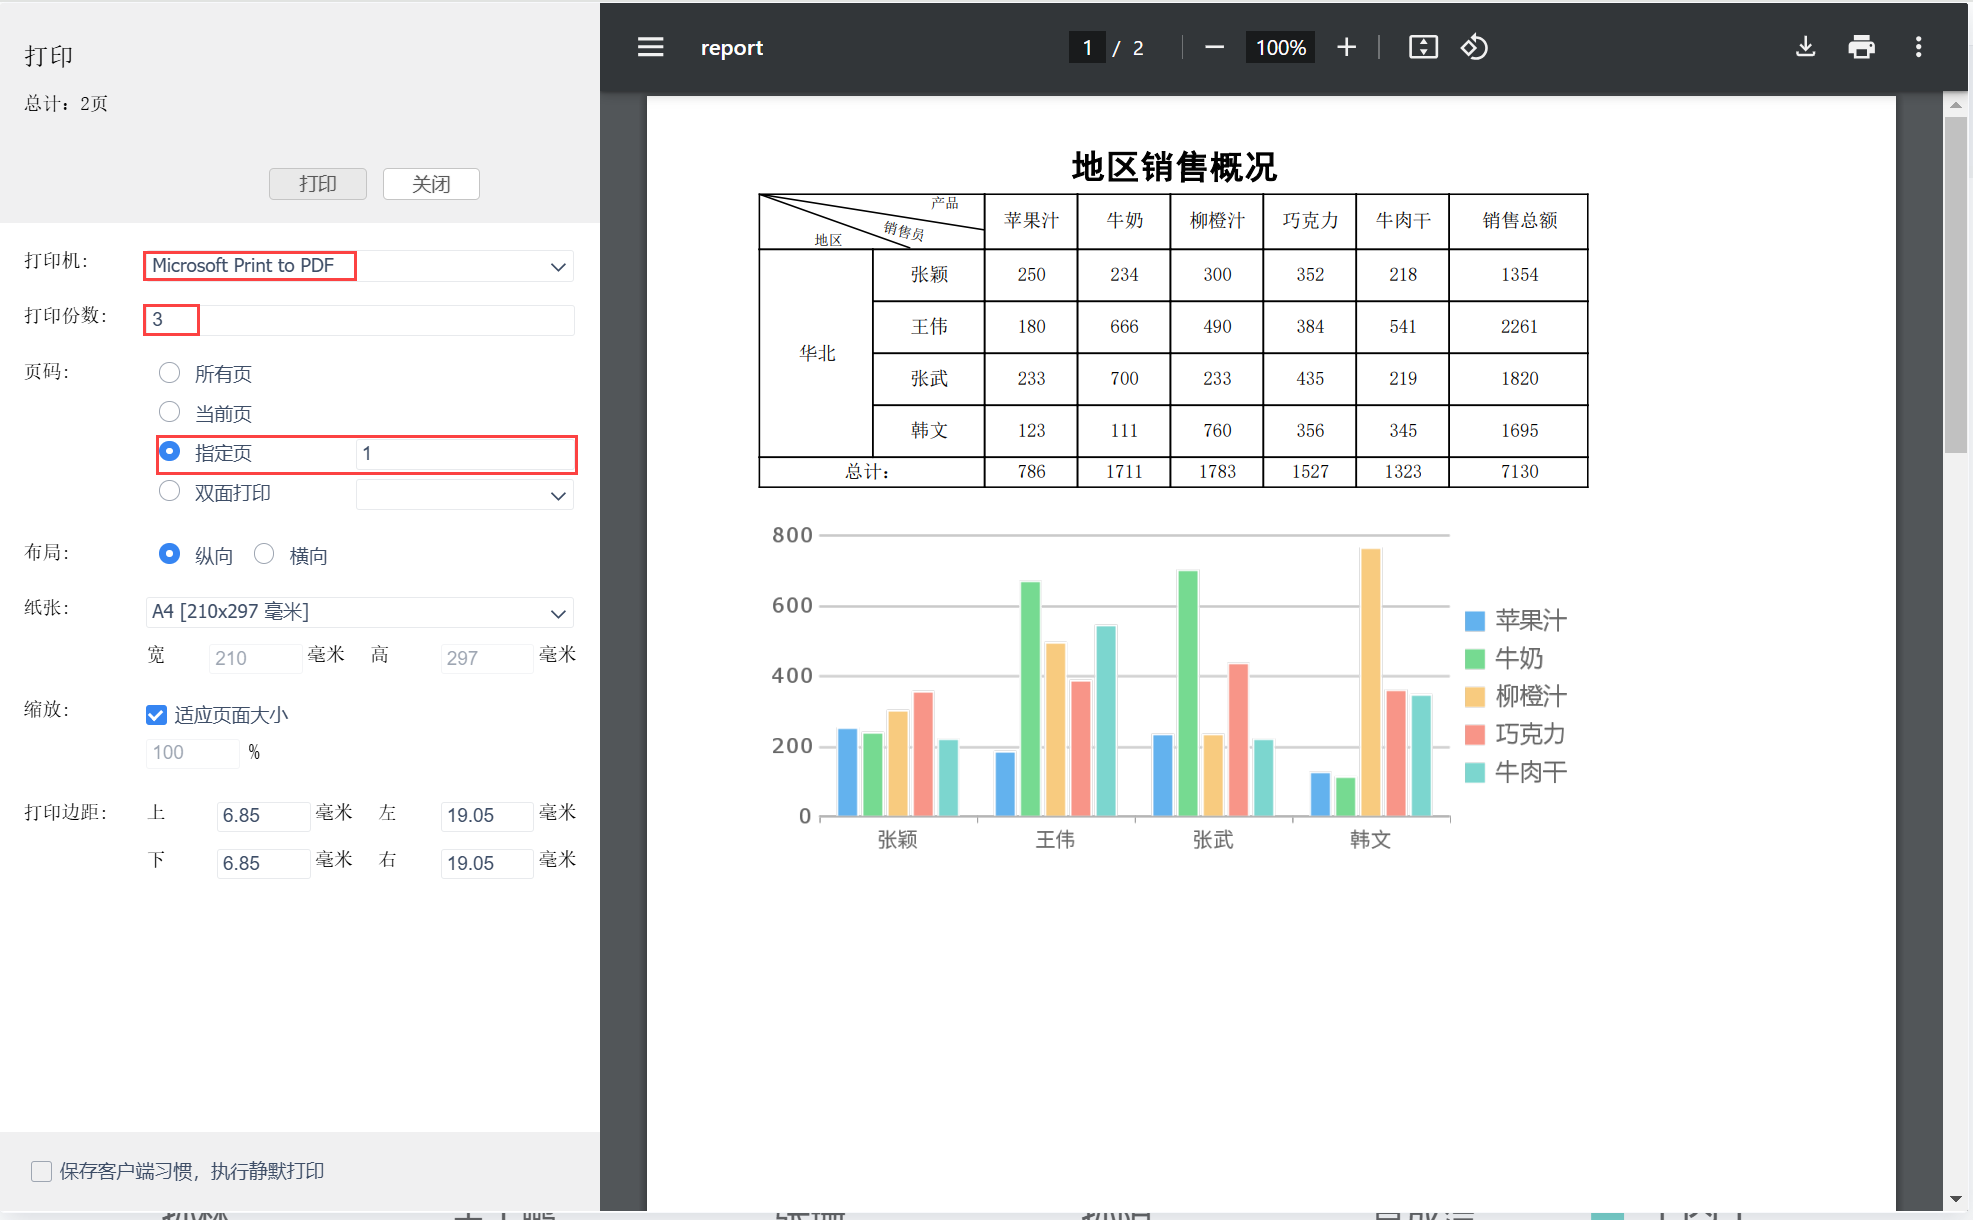1973x1220 pixels.
Task: Open the more actions three-dot menu
Action: click(x=1918, y=47)
